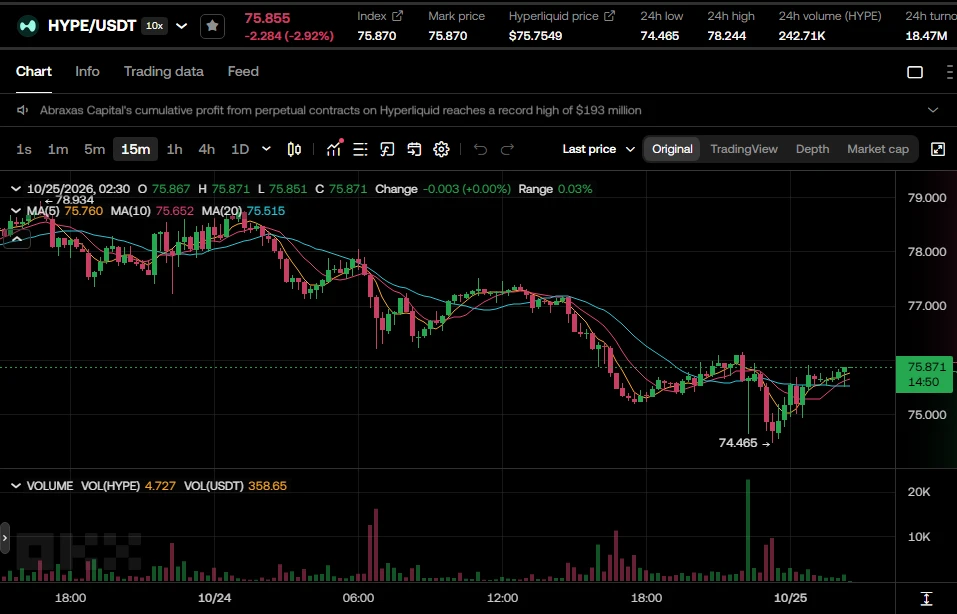This screenshot has width=957, height=614.
Task: Click the 10x leverage badge
Action: click(154, 26)
